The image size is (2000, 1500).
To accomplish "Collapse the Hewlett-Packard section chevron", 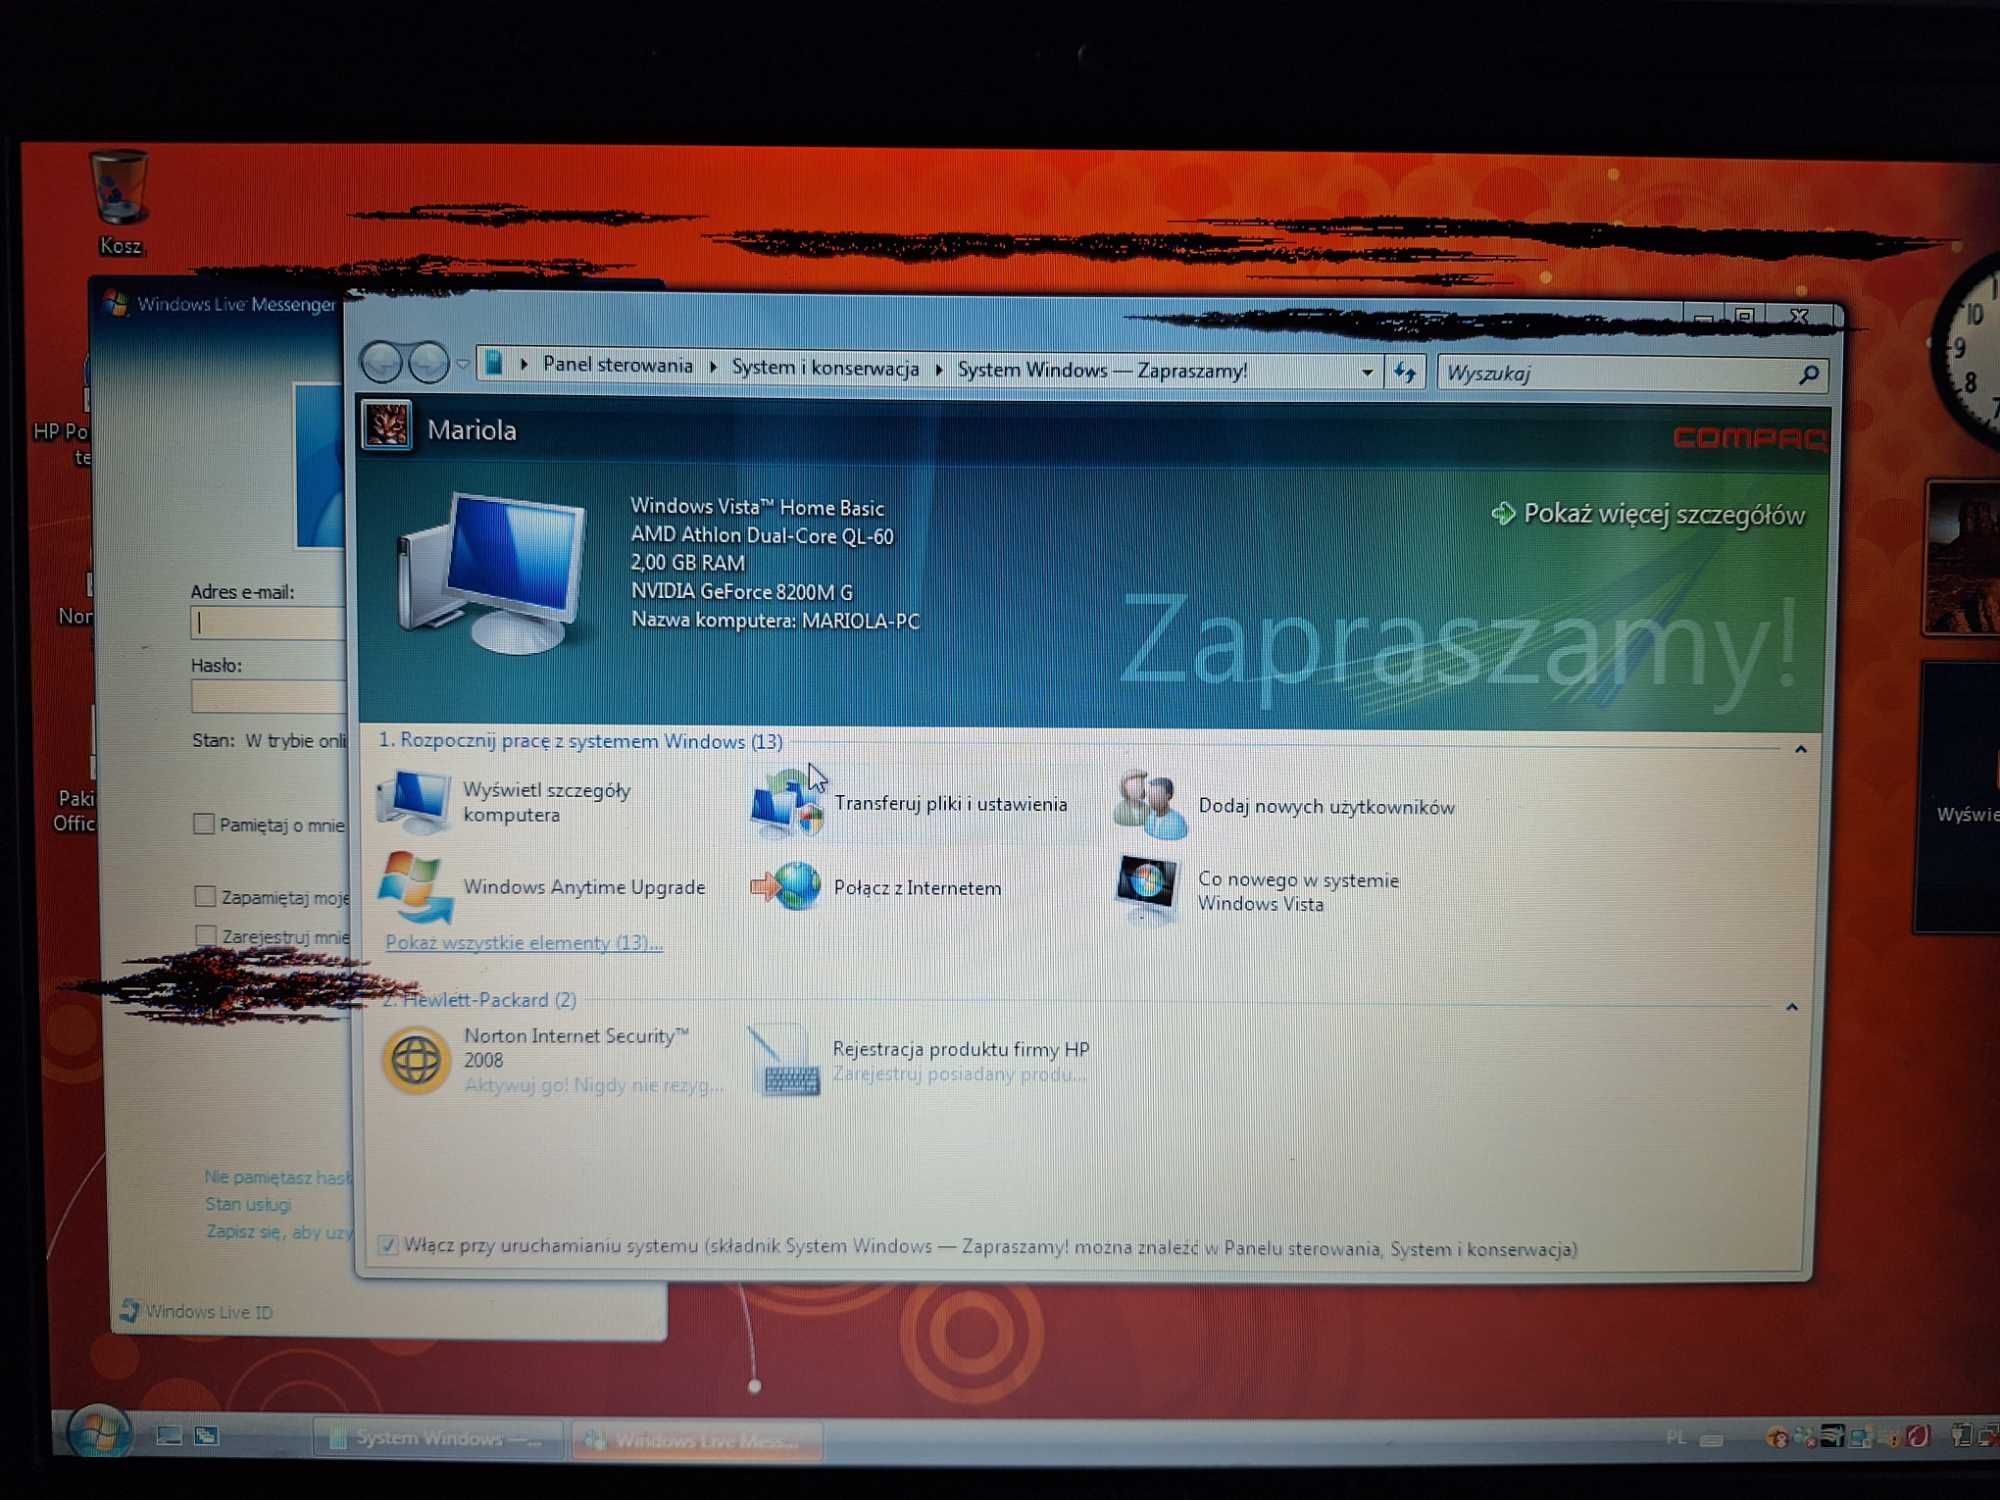I will (1791, 1007).
